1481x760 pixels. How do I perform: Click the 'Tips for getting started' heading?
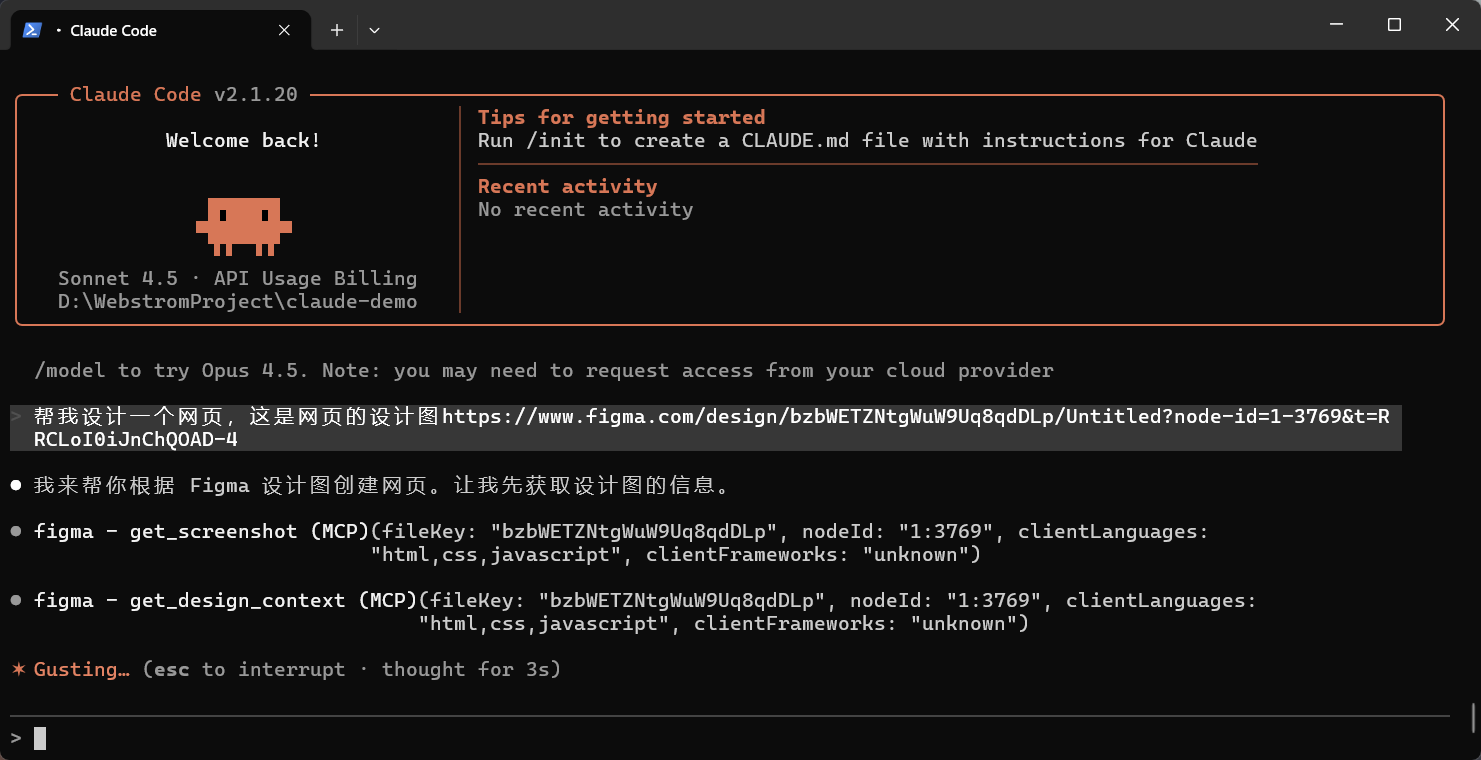tap(621, 117)
